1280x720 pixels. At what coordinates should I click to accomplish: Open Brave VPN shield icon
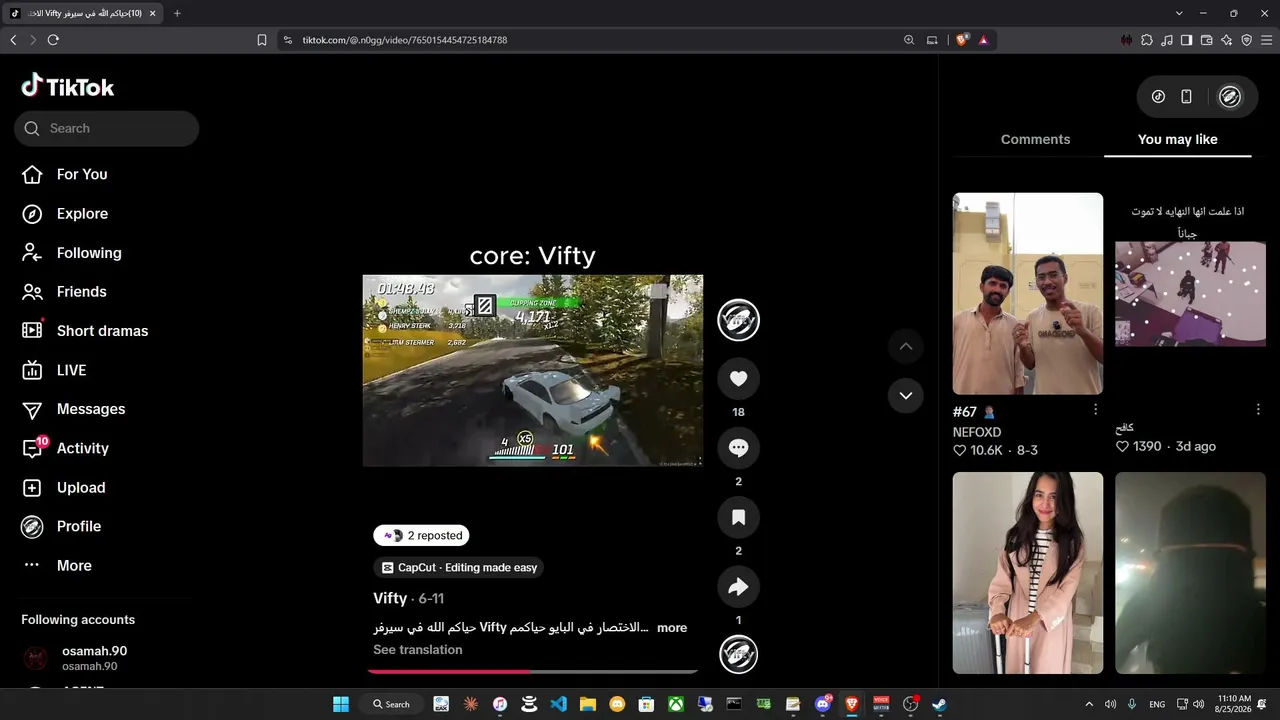coord(1246,40)
